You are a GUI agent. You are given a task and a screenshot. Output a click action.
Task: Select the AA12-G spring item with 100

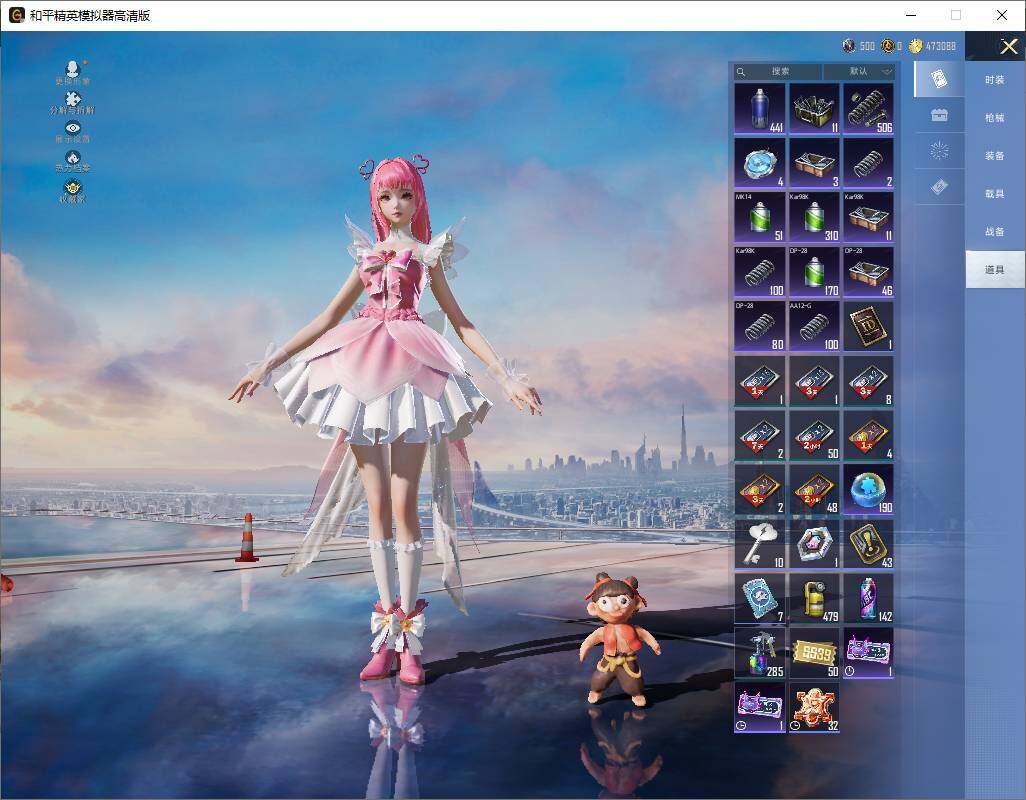click(814, 326)
